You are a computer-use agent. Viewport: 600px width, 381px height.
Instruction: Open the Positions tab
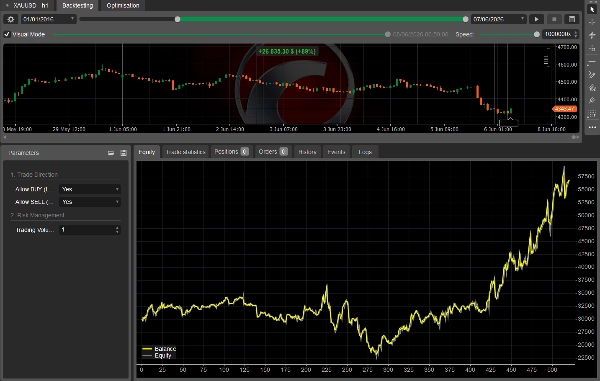tap(232, 152)
